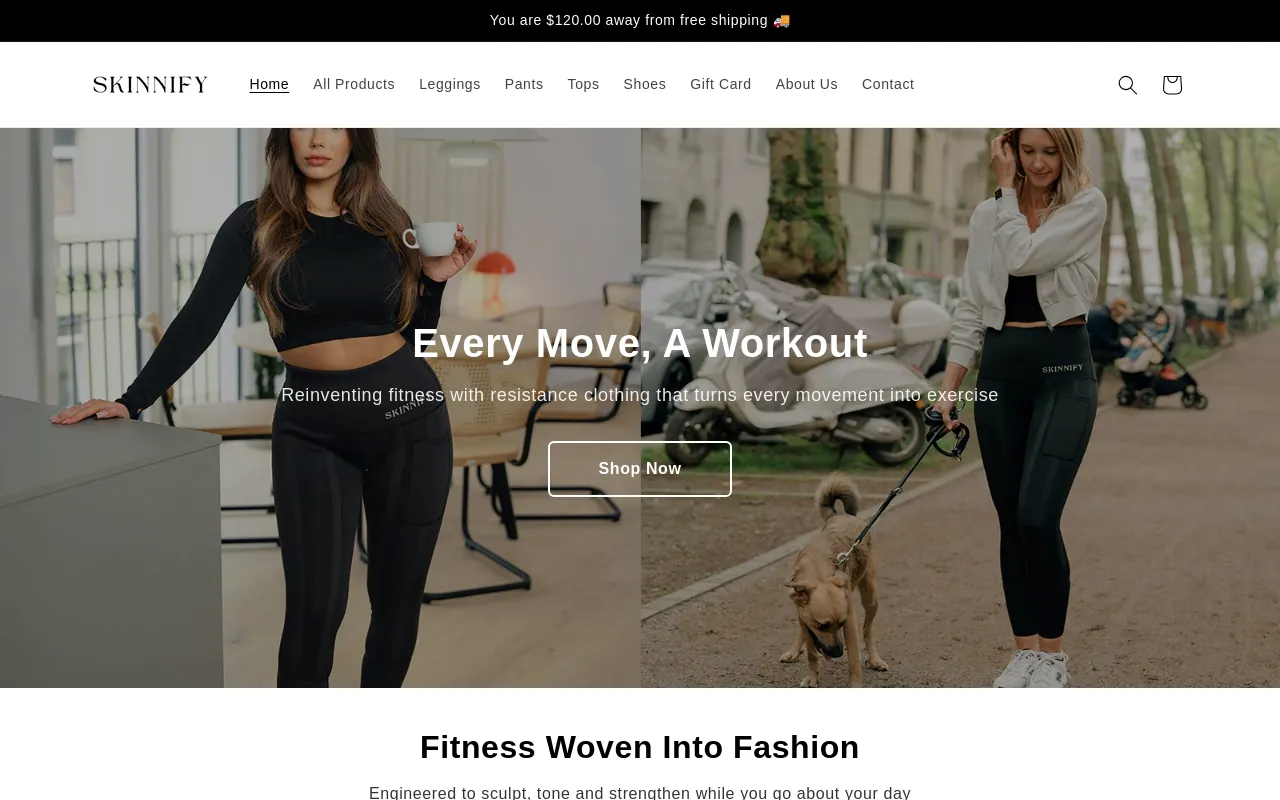Open the search magnifier icon
This screenshot has height=800, width=1280.
click(x=1127, y=85)
